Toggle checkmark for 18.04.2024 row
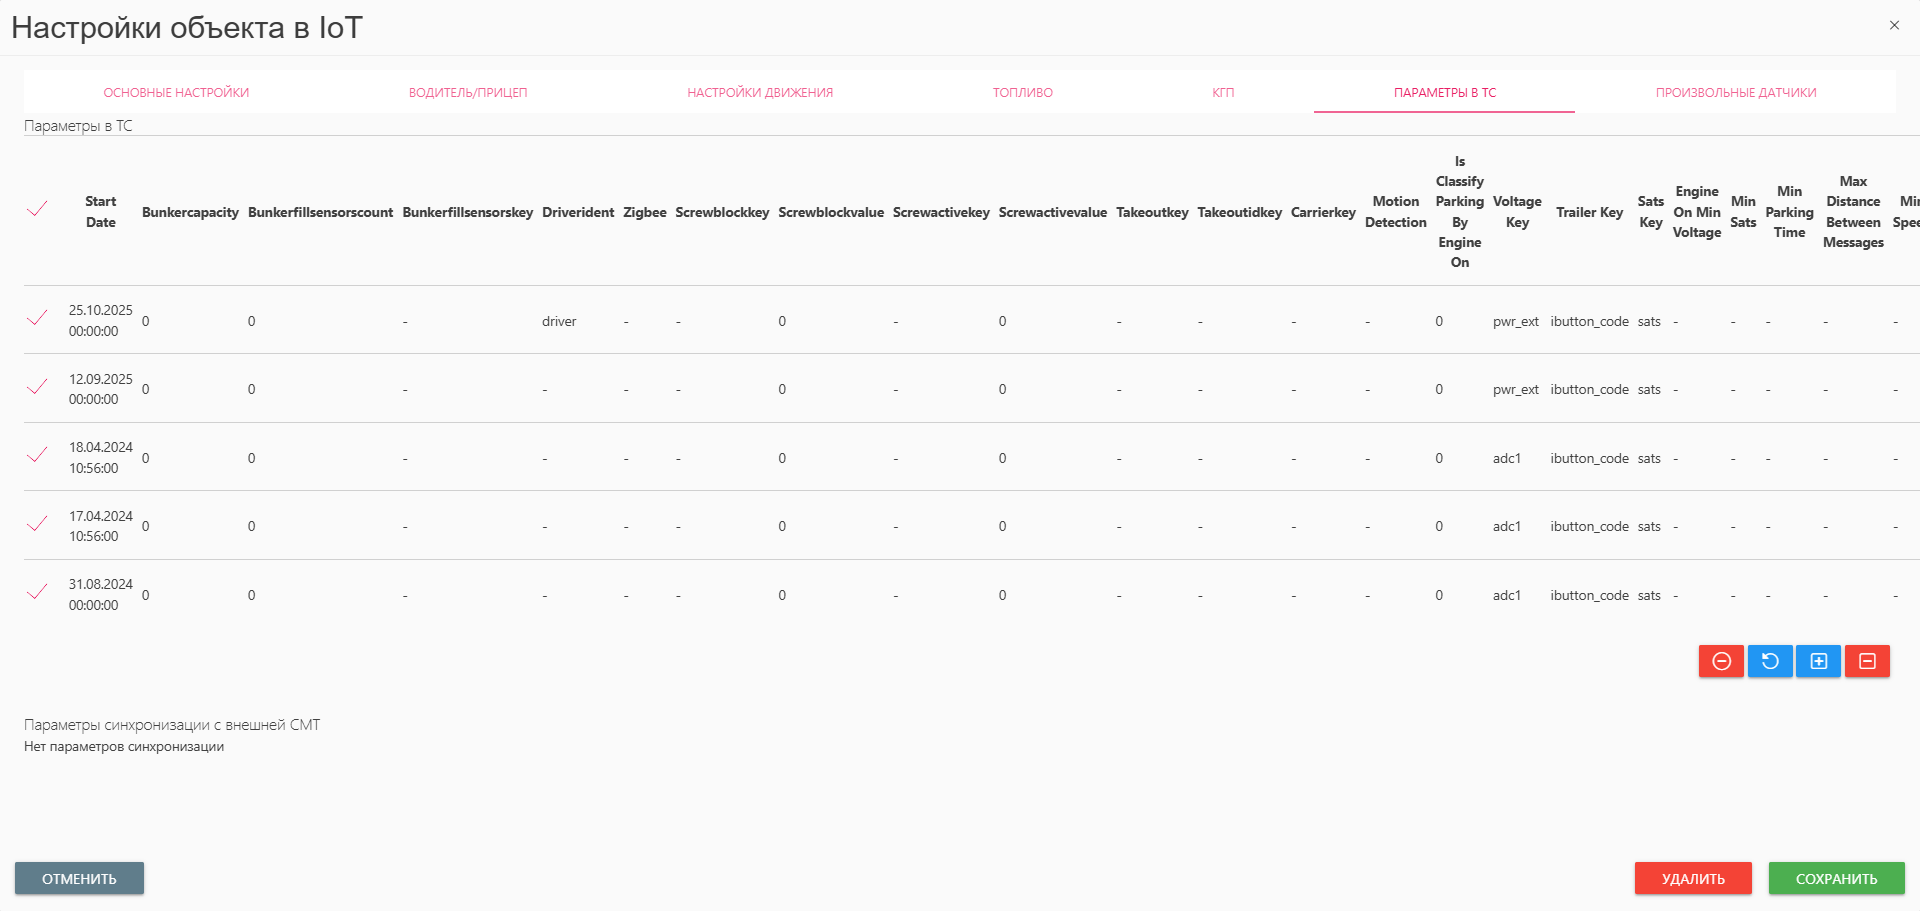Screen dimensions: 1920x911 coord(37,455)
